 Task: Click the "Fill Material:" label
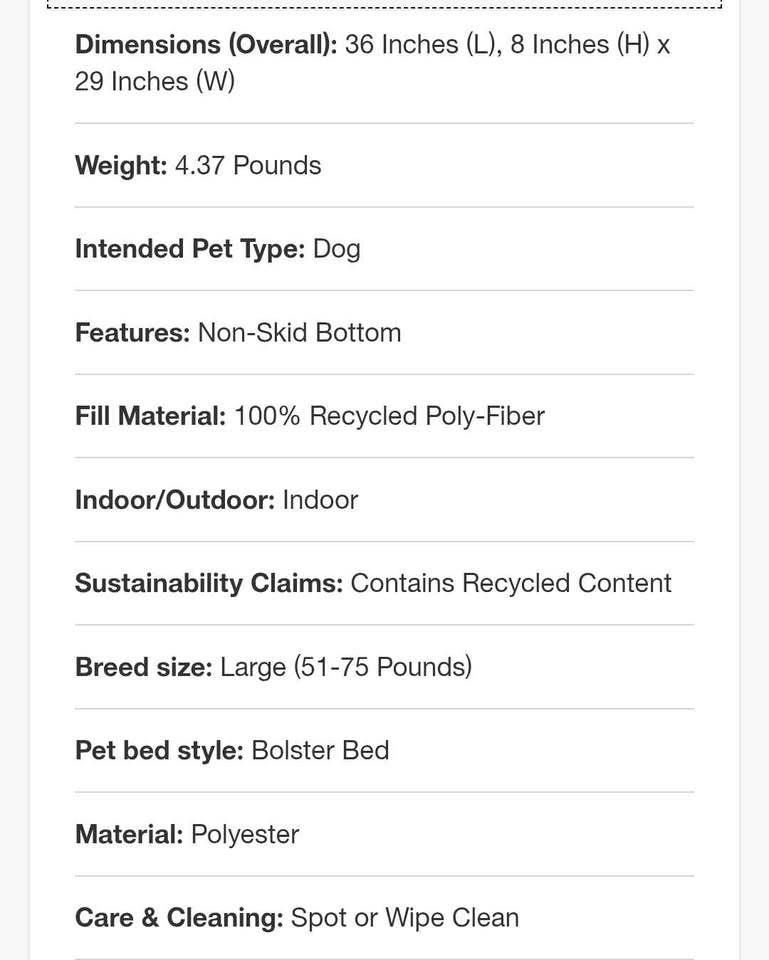[x=150, y=416]
